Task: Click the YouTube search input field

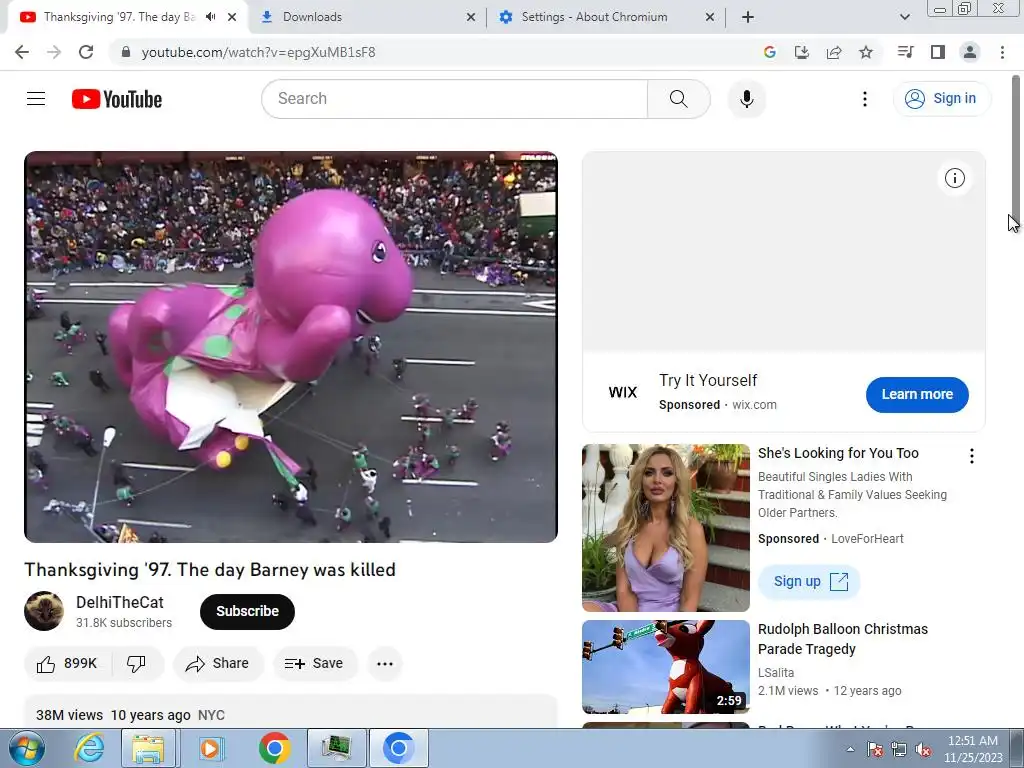Action: pos(455,99)
